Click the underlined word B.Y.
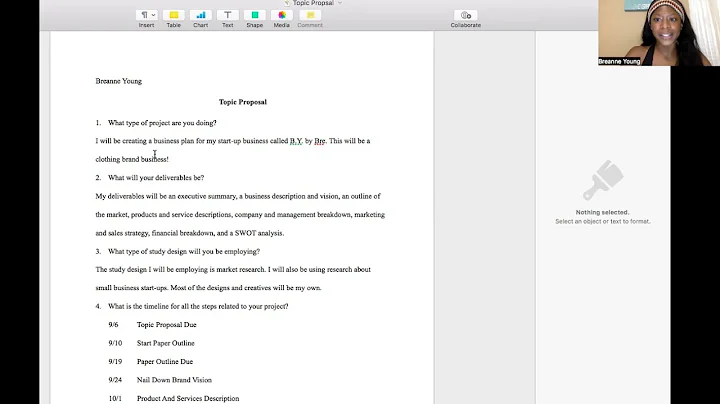The height and width of the screenshot is (404, 720). pyautogui.click(x=296, y=141)
